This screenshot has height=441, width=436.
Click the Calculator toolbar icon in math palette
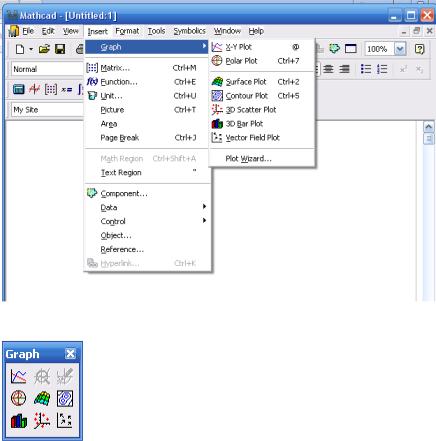pos(19,89)
